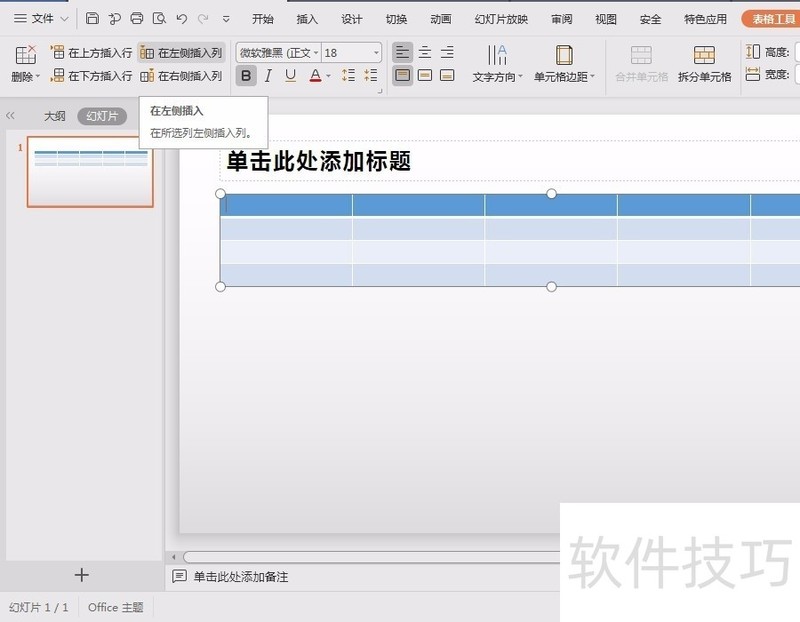800x622 pixels.
Task: Click the line spacing icon
Action: [x=348, y=76]
